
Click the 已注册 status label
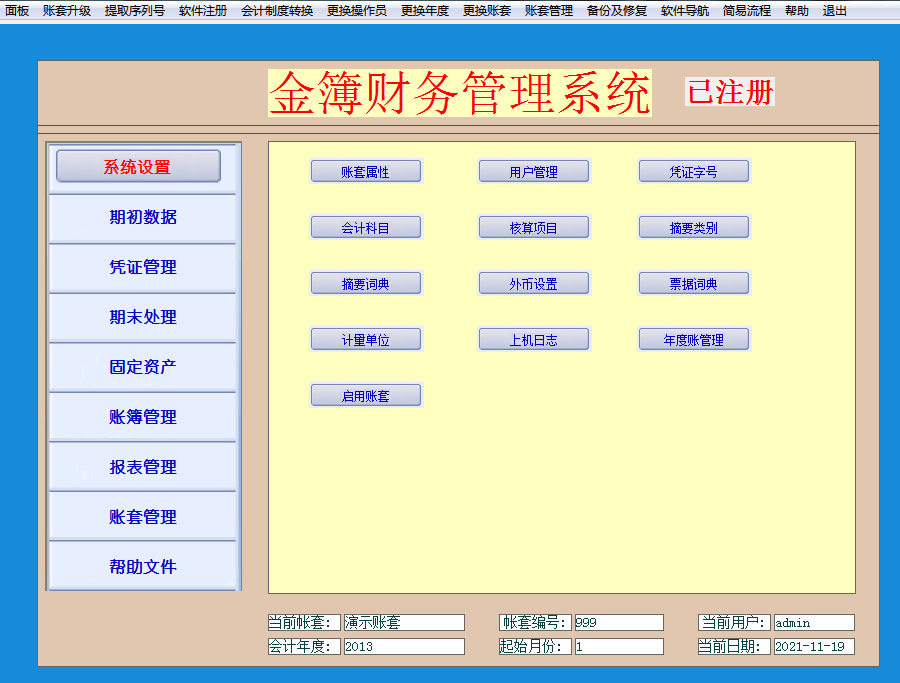(730, 92)
